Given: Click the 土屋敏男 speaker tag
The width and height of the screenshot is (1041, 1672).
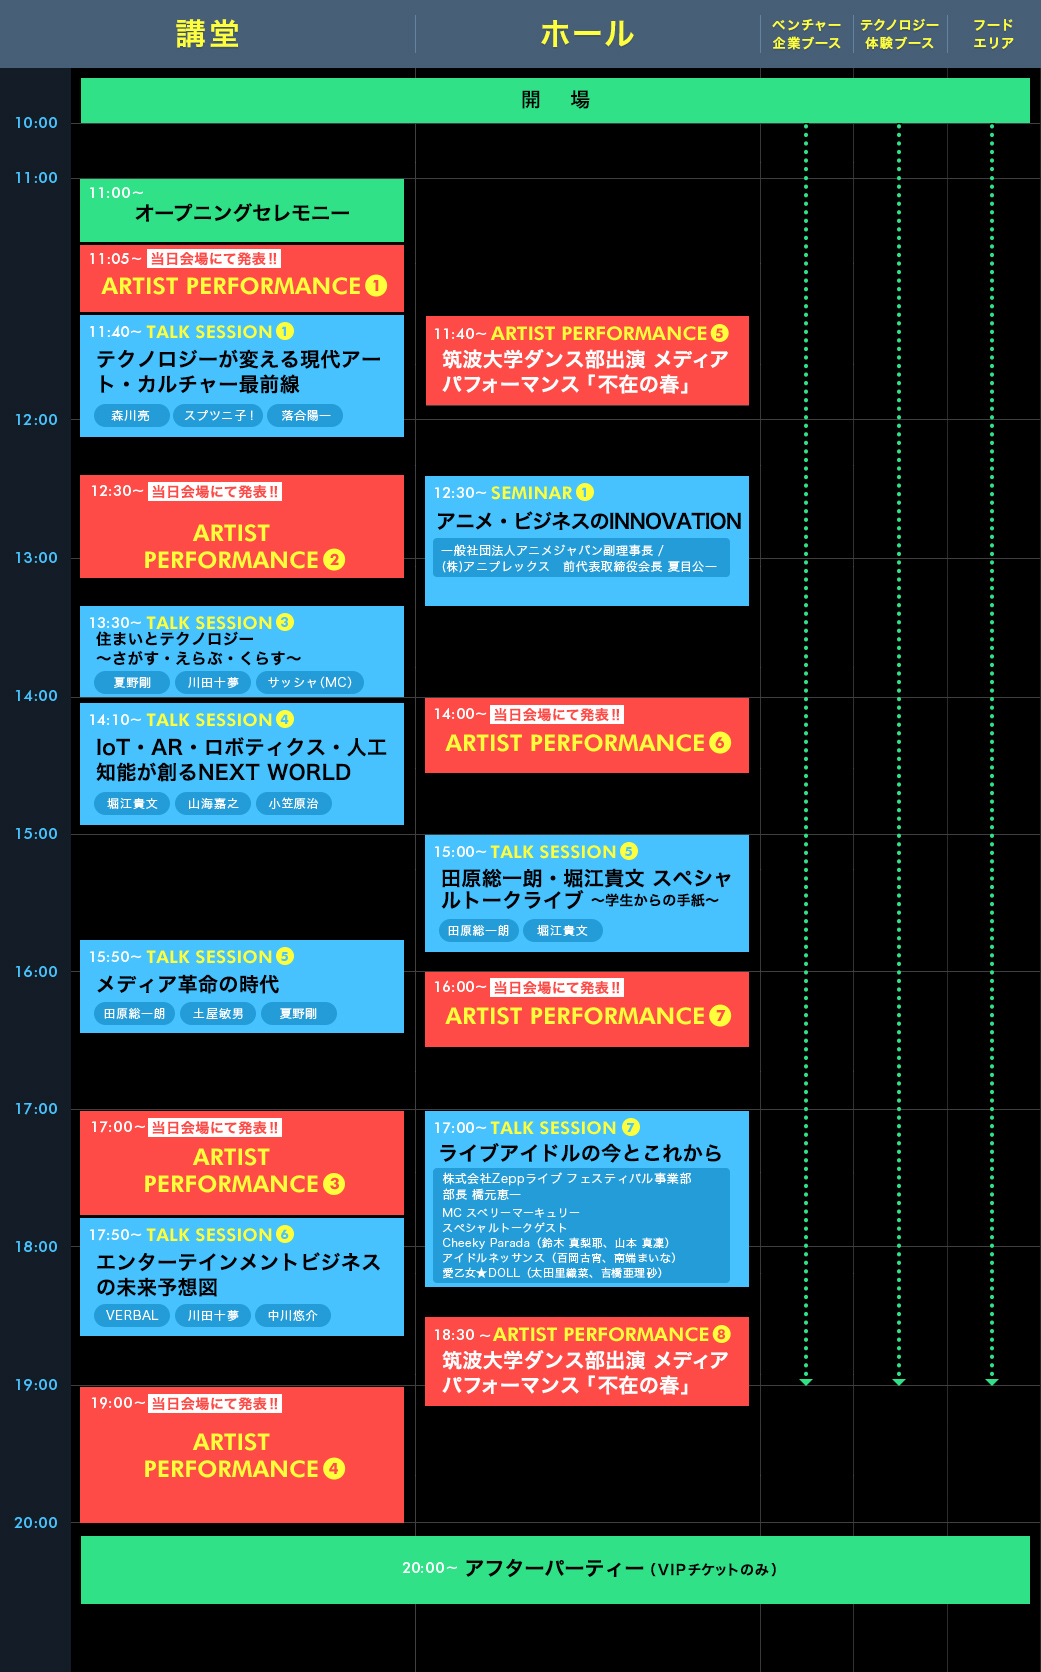Looking at the screenshot, I should tap(218, 1014).
